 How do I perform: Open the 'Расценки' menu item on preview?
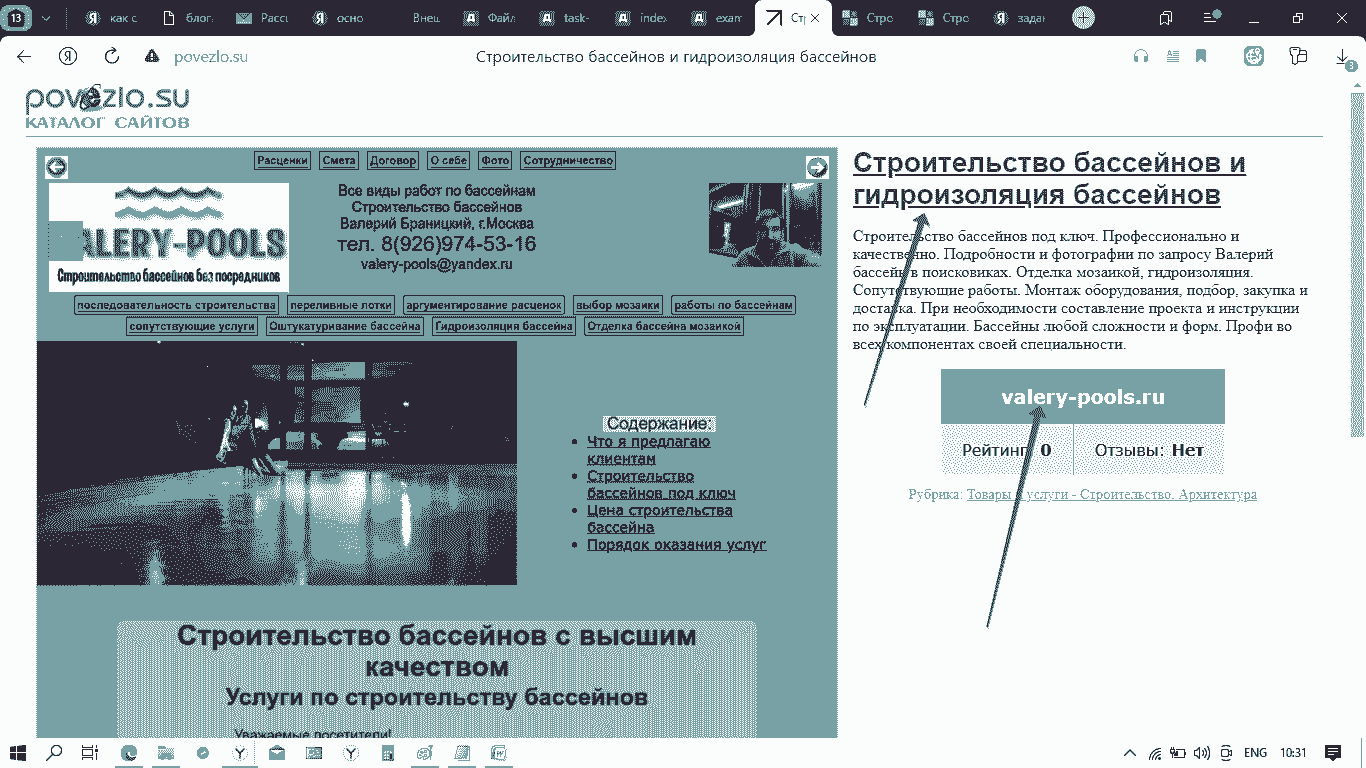(282, 161)
